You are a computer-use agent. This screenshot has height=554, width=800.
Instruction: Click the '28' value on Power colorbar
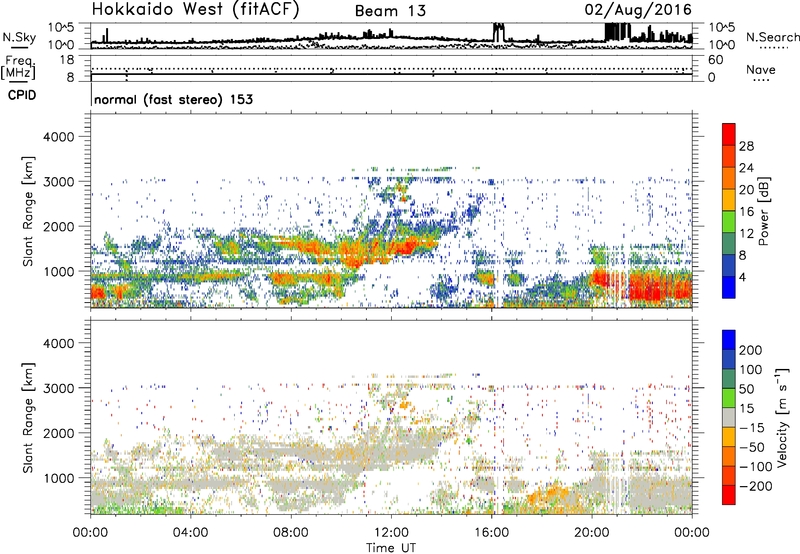pos(746,146)
